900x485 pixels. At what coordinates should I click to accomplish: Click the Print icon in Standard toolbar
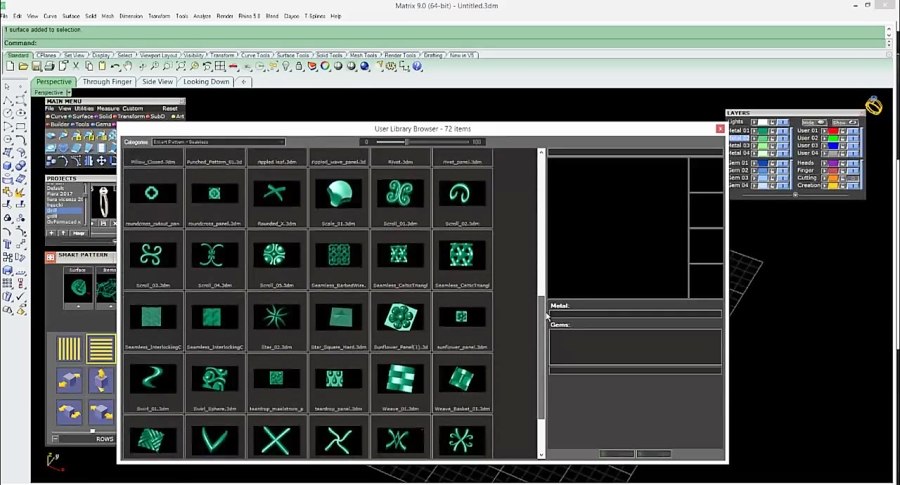point(49,67)
